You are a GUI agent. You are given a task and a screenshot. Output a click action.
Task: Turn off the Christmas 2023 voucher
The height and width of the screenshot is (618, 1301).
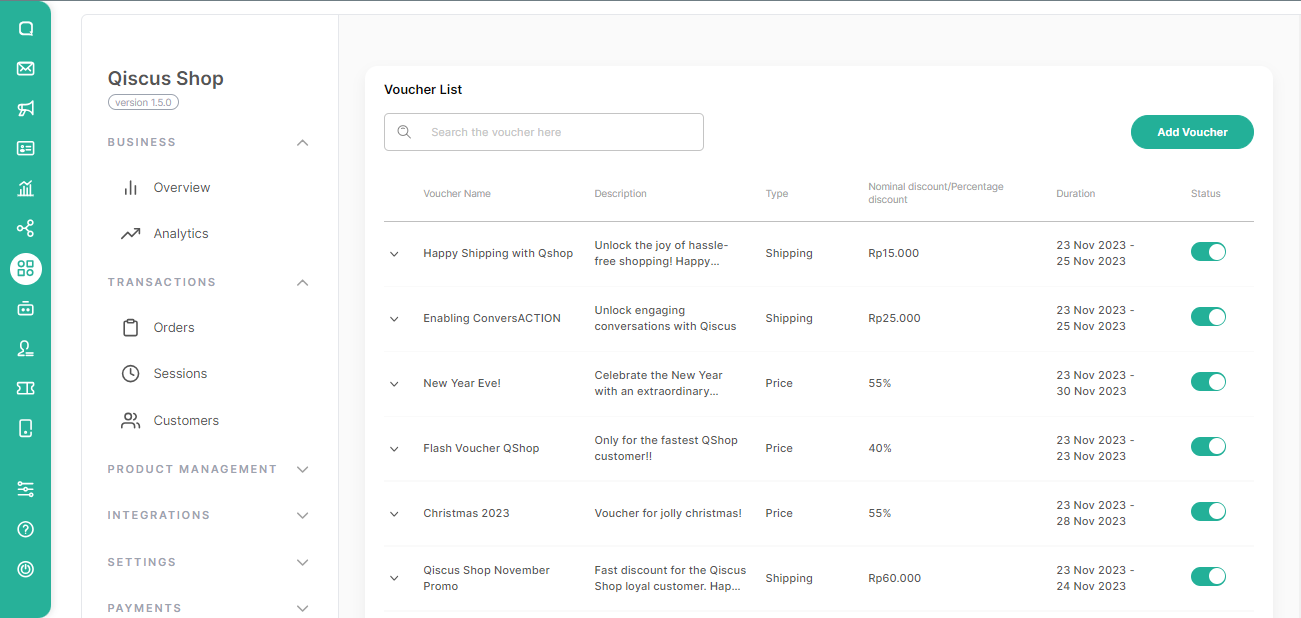click(x=1208, y=512)
